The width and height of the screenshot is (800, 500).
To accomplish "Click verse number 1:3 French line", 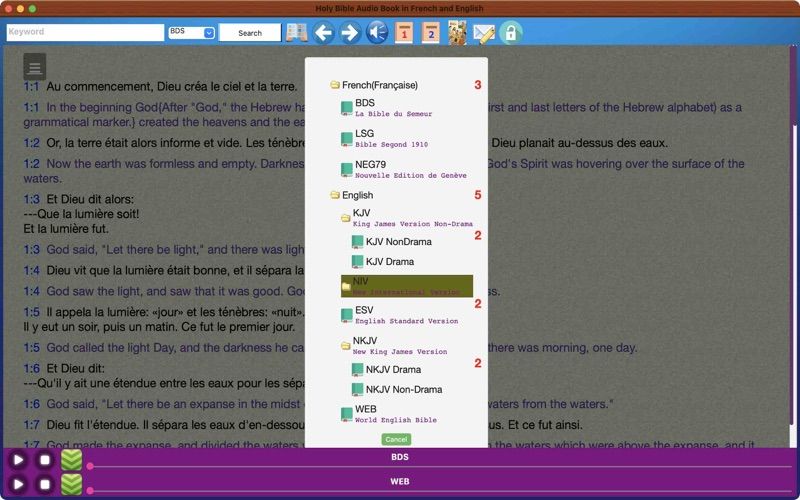I will (x=32, y=199).
